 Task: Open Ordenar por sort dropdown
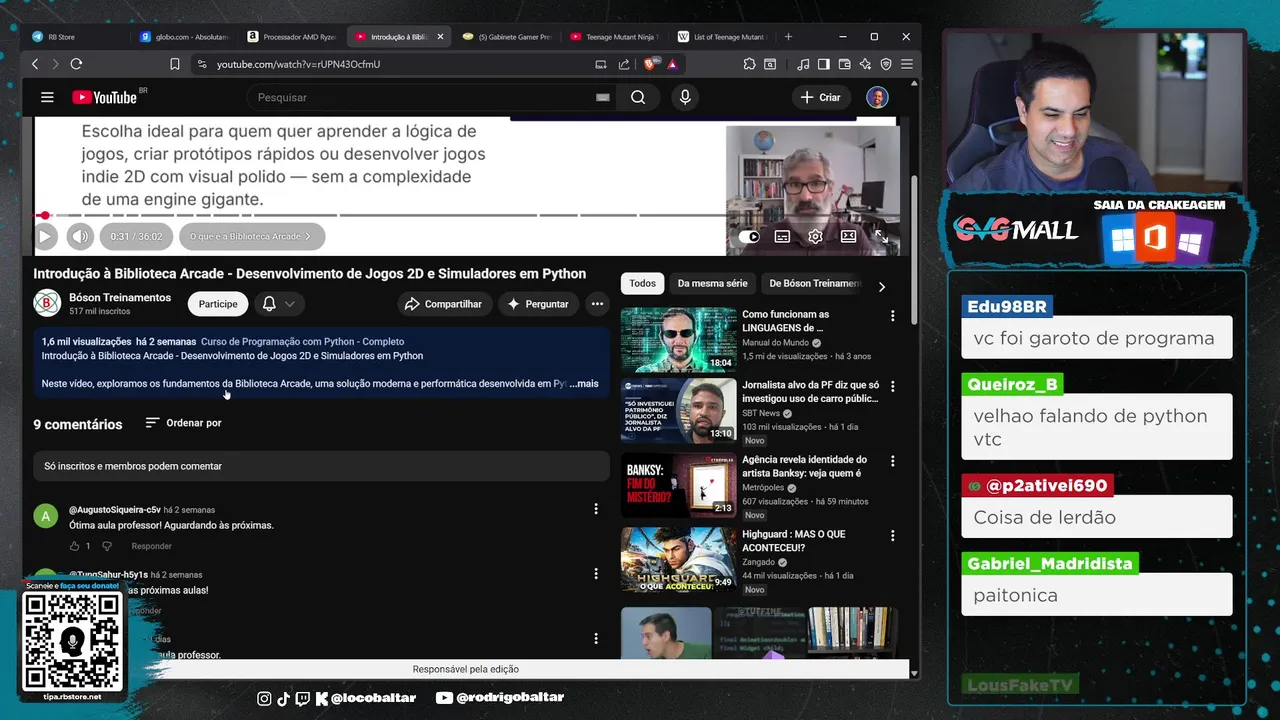click(x=183, y=423)
